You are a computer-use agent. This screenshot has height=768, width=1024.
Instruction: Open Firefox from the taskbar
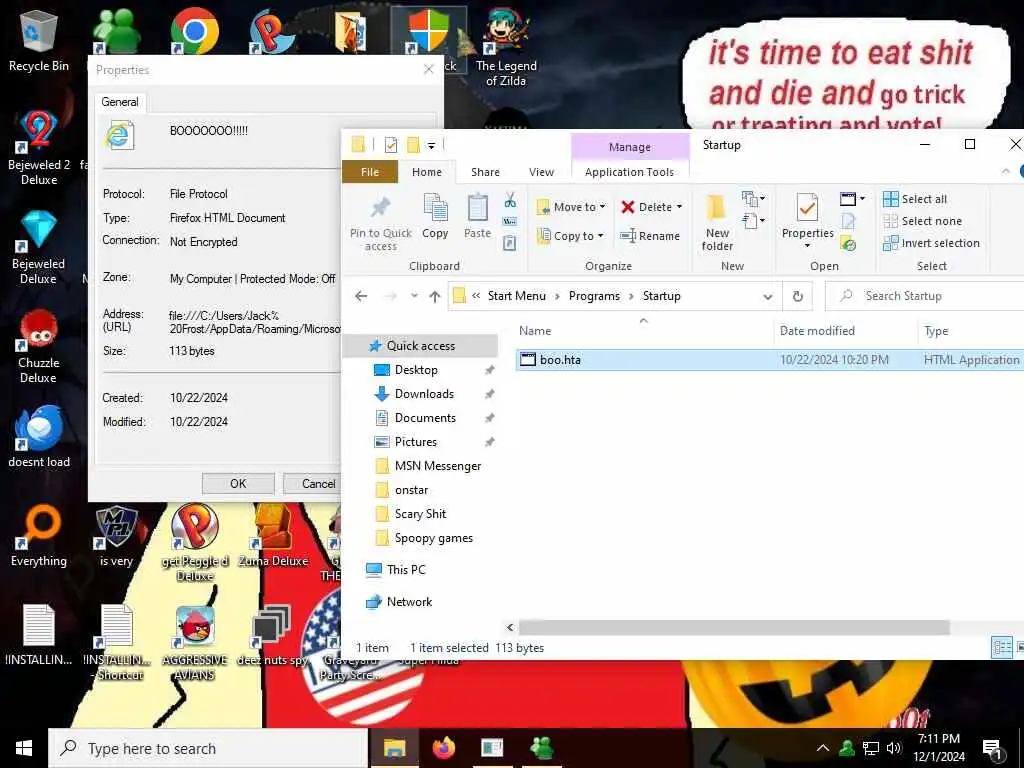(444, 748)
